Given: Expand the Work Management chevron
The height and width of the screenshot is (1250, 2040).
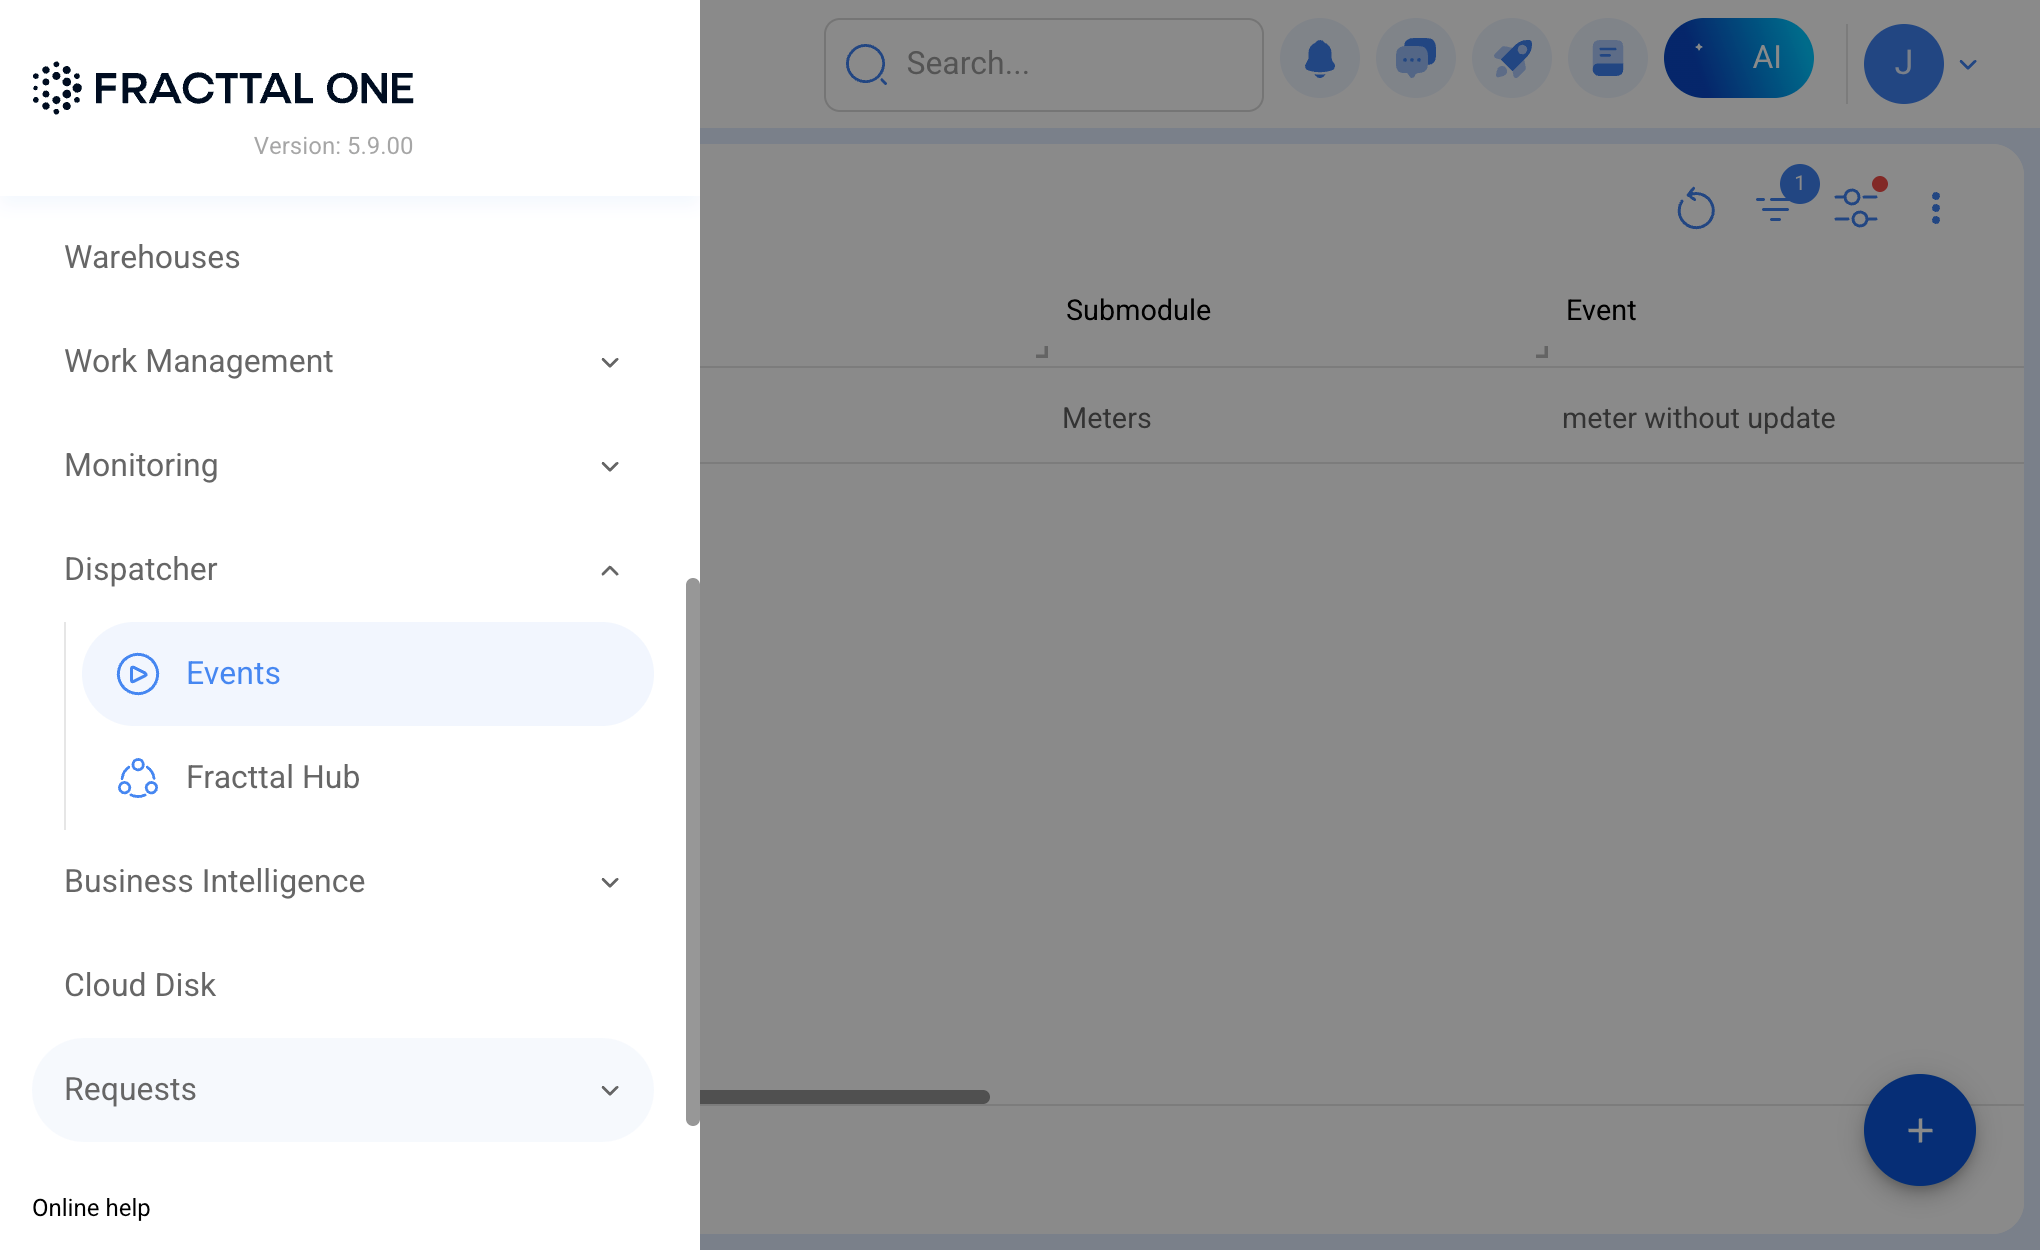Looking at the screenshot, I should pyautogui.click(x=610, y=362).
